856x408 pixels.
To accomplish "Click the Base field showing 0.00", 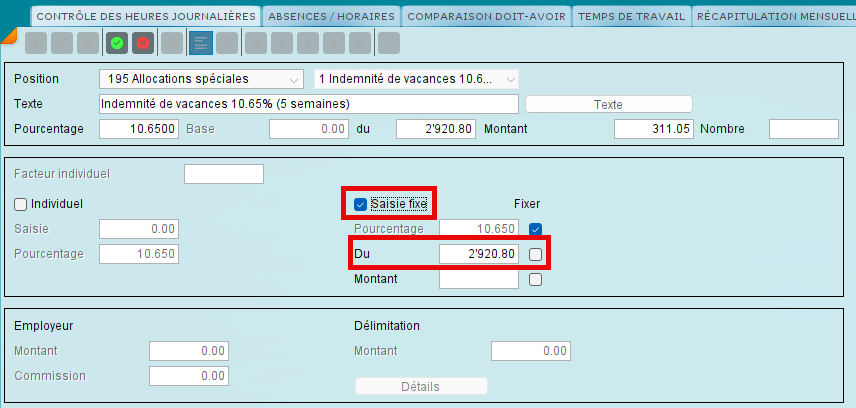I will [x=309, y=129].
